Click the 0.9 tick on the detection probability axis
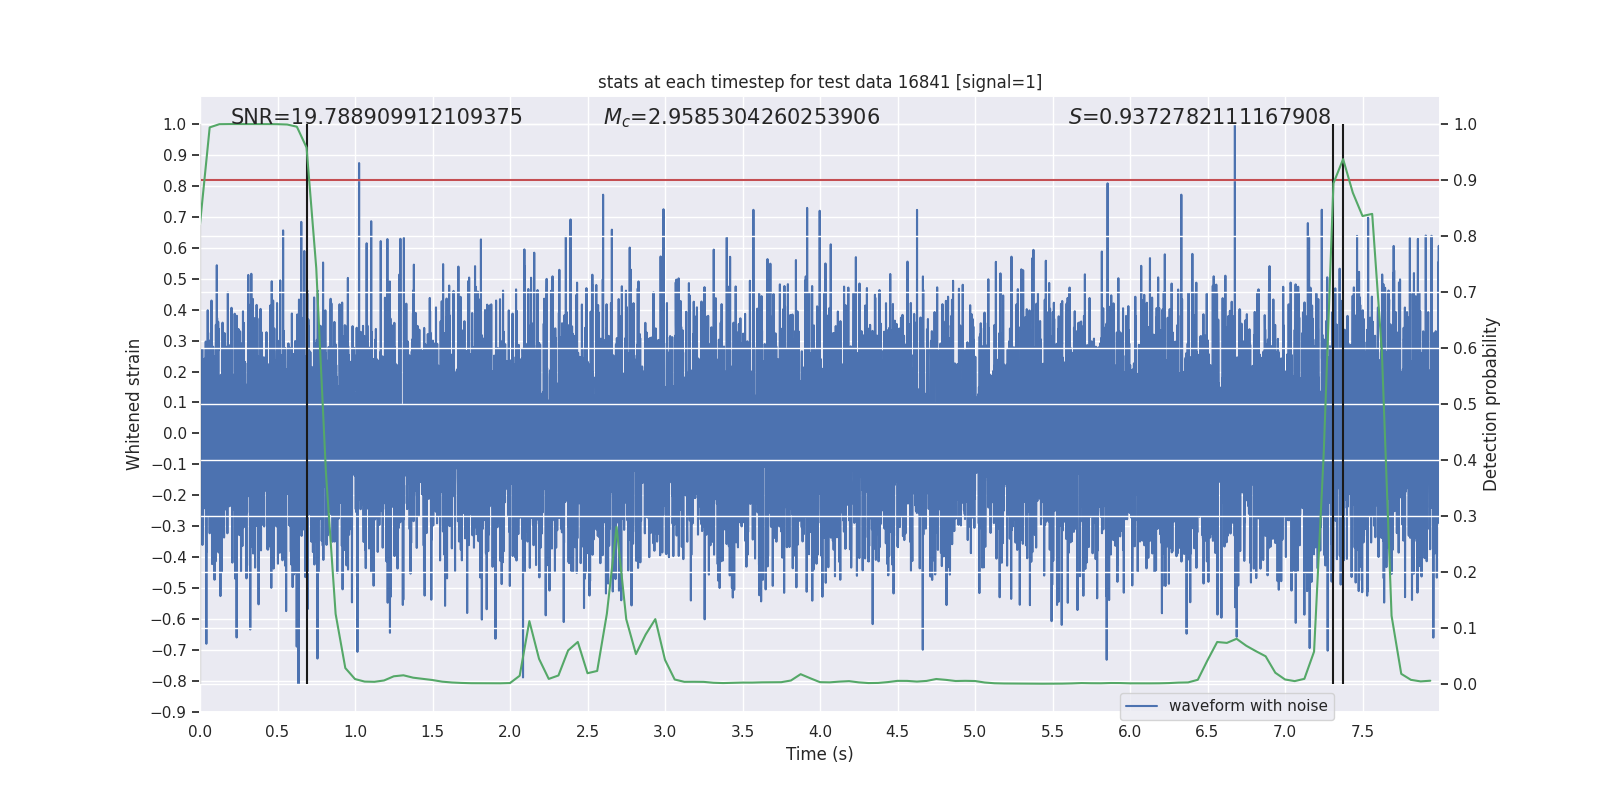This screenshot has width=1600, height=800. coord(1465,181)
